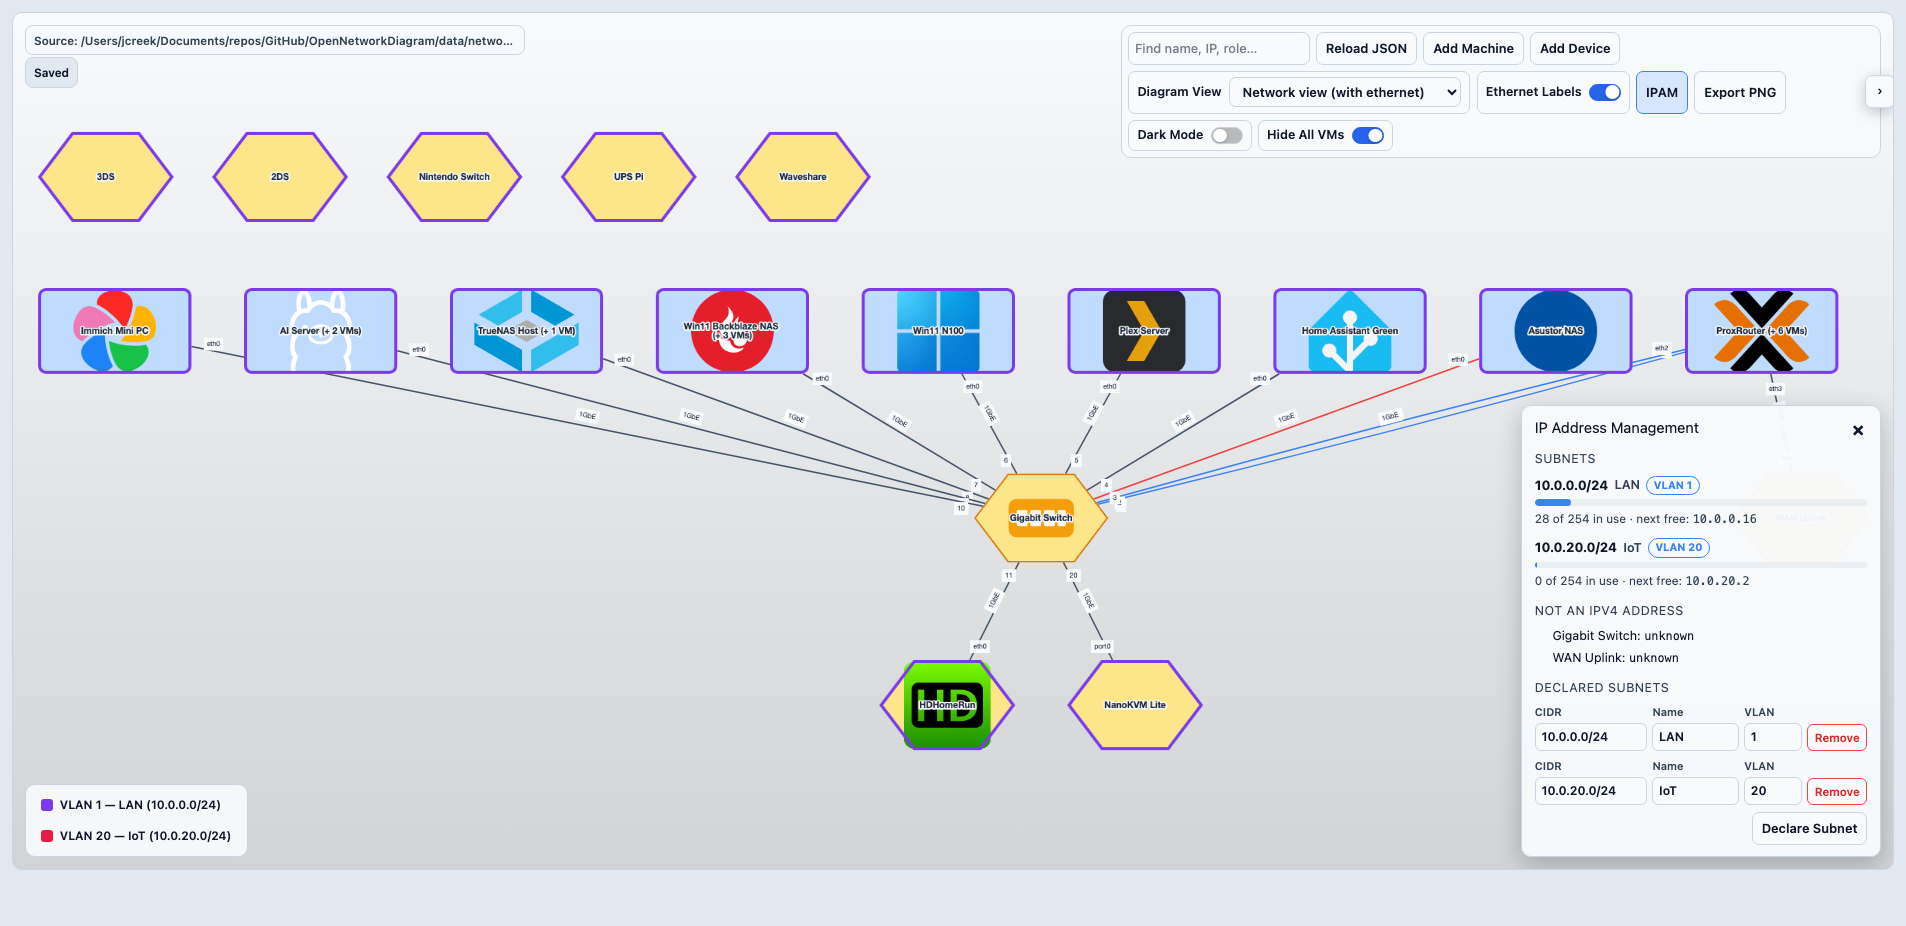Select the AI Server machine node
The height and width of the screenshot is (926, 1906).
[x=321, y=331]
